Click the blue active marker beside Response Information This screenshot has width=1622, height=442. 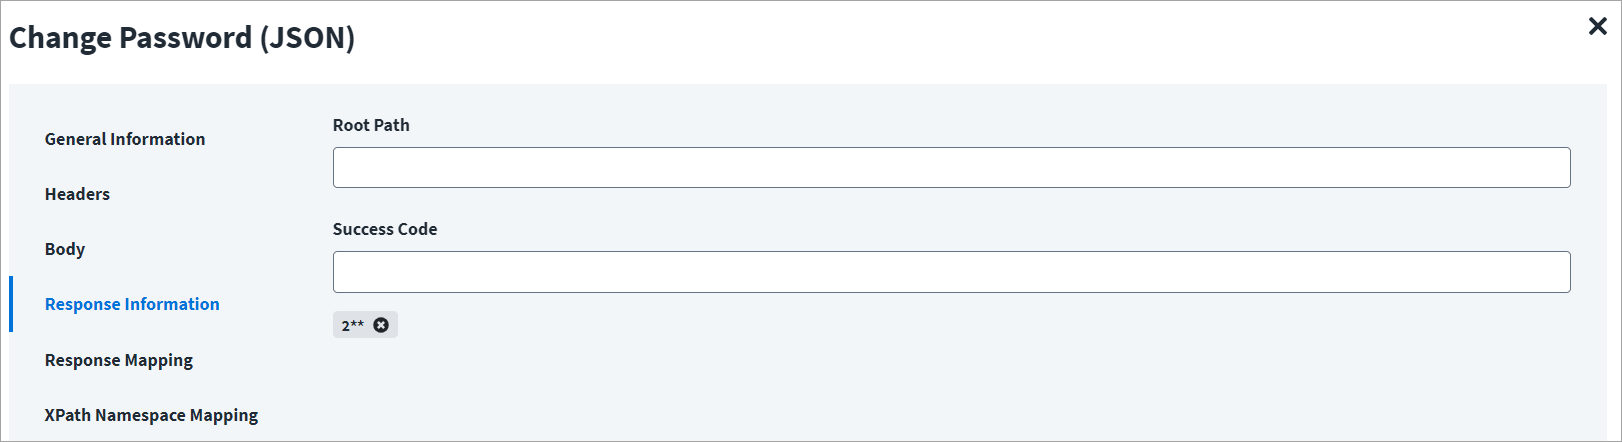tap(11, 304)
